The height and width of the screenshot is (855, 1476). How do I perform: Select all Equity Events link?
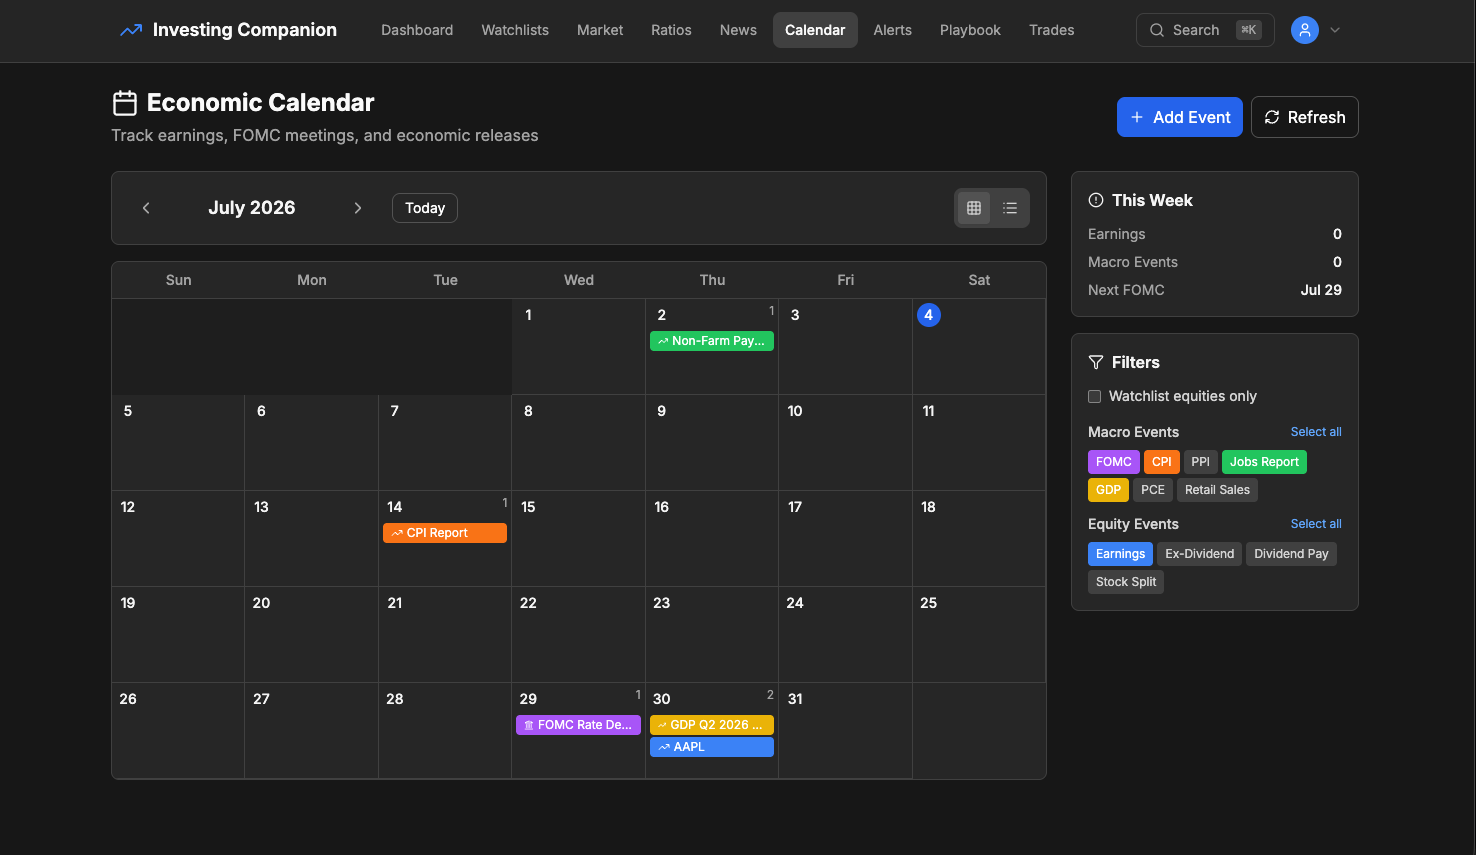1316,524
